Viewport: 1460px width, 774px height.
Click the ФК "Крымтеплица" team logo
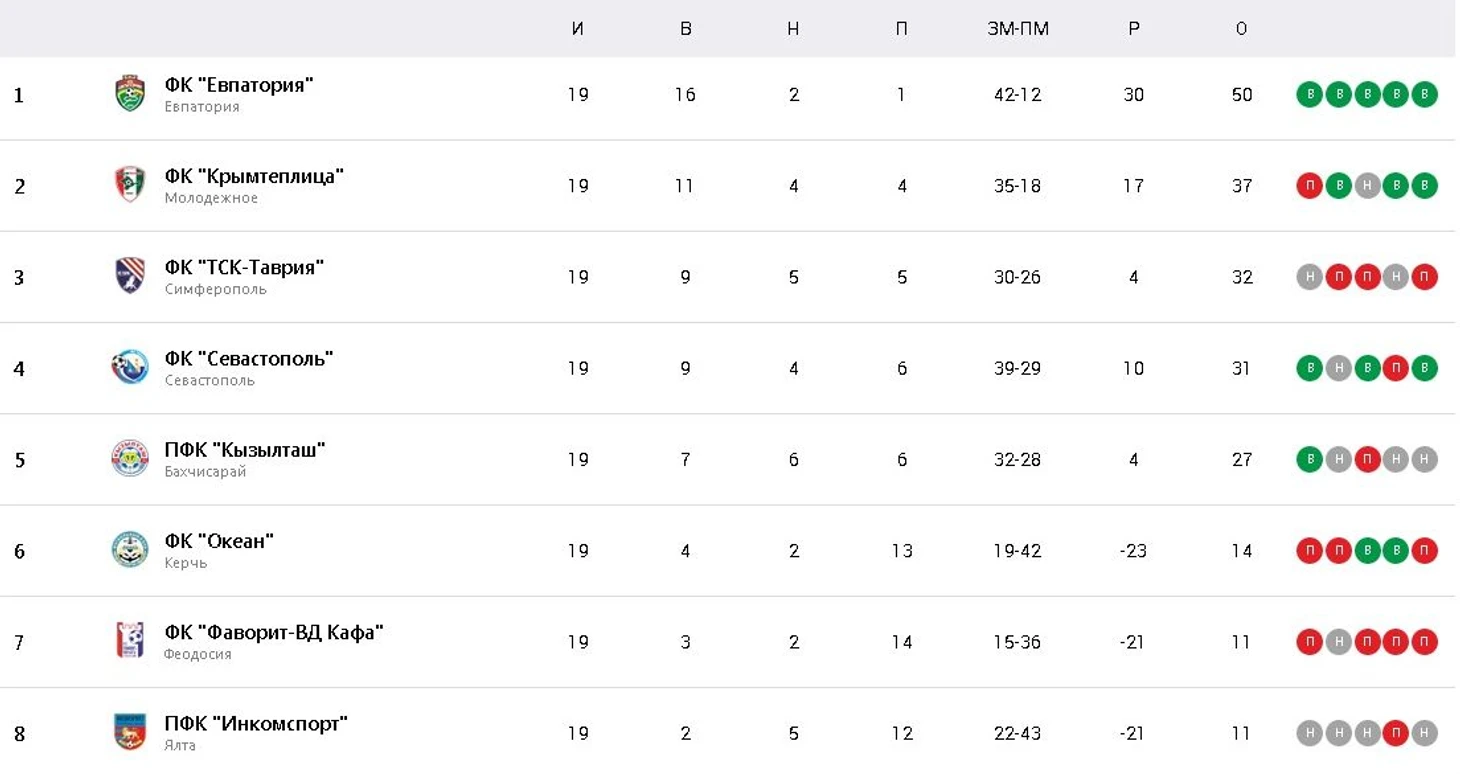pos(130,185)
